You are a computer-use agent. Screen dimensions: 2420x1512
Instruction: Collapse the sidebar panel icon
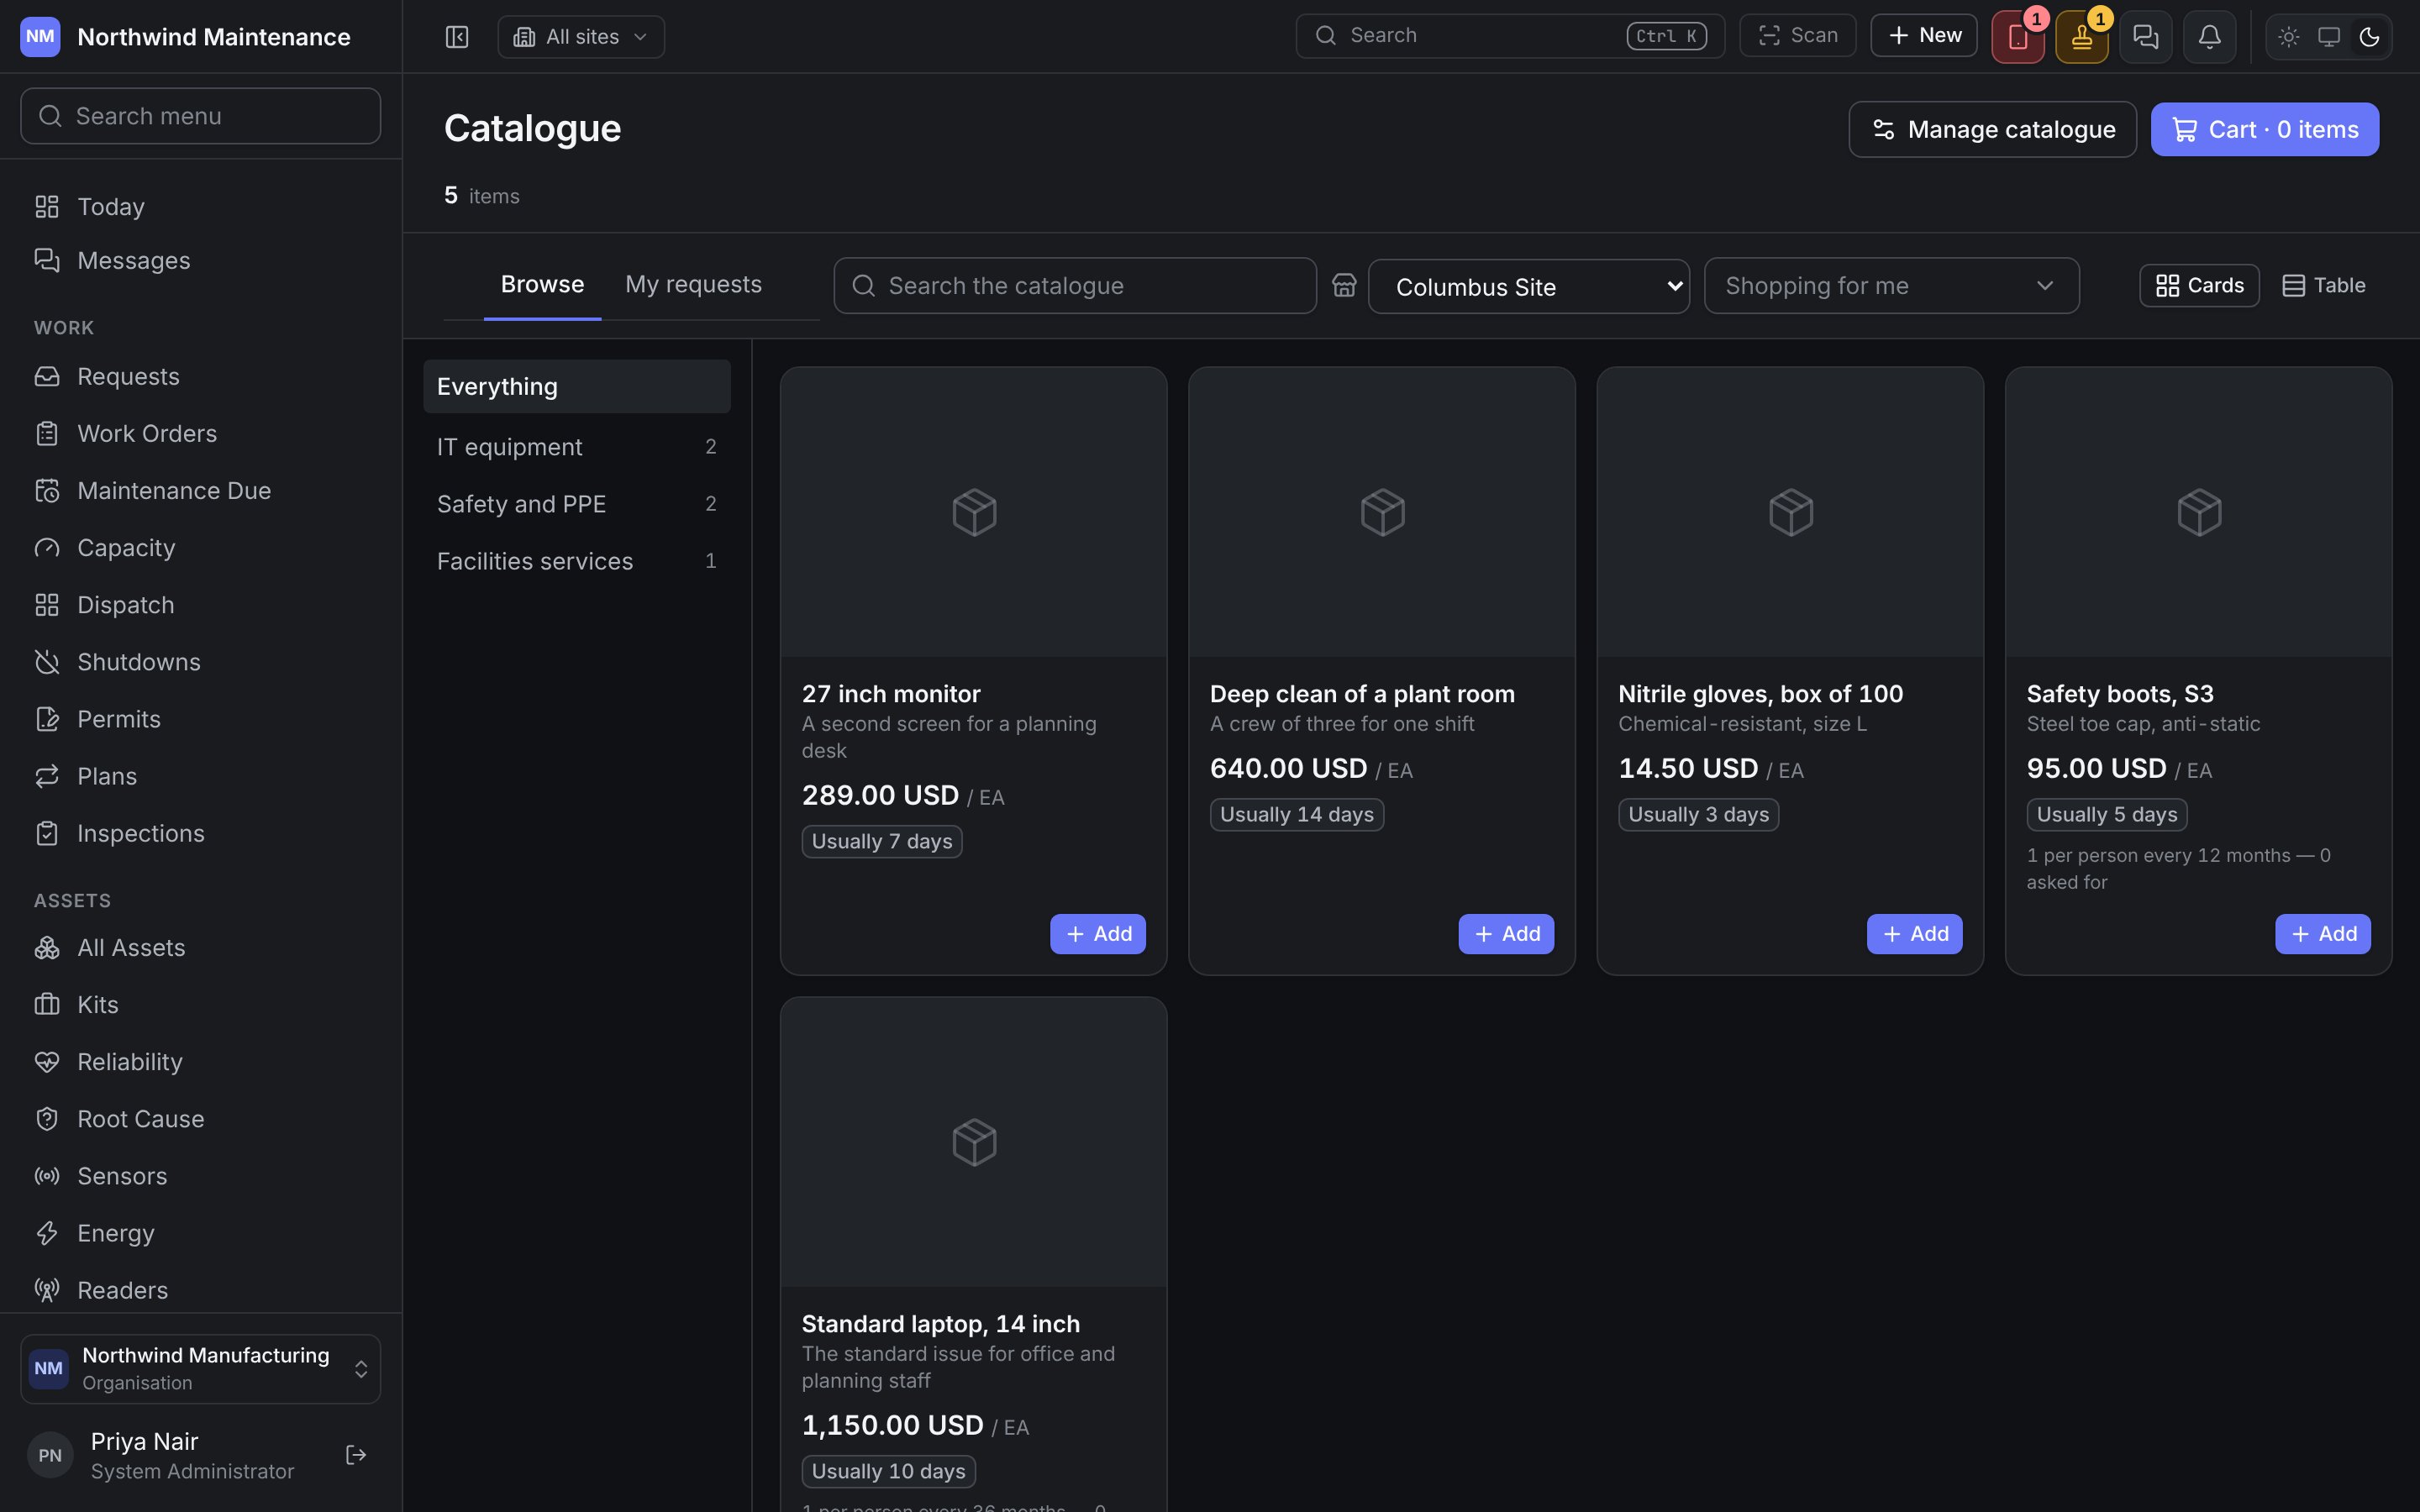pyautogui.click(x=456, y=37)
